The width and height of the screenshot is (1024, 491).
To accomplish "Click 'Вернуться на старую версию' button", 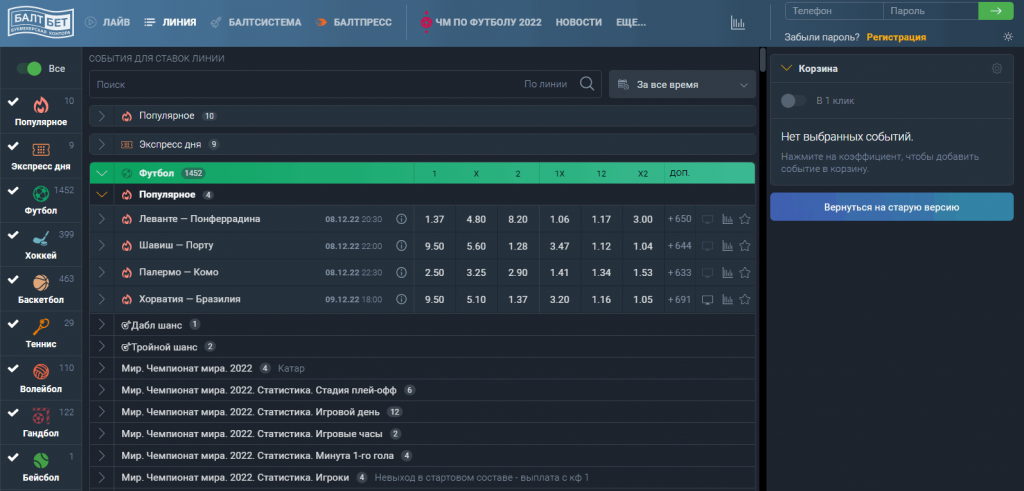I will [891, 207].
